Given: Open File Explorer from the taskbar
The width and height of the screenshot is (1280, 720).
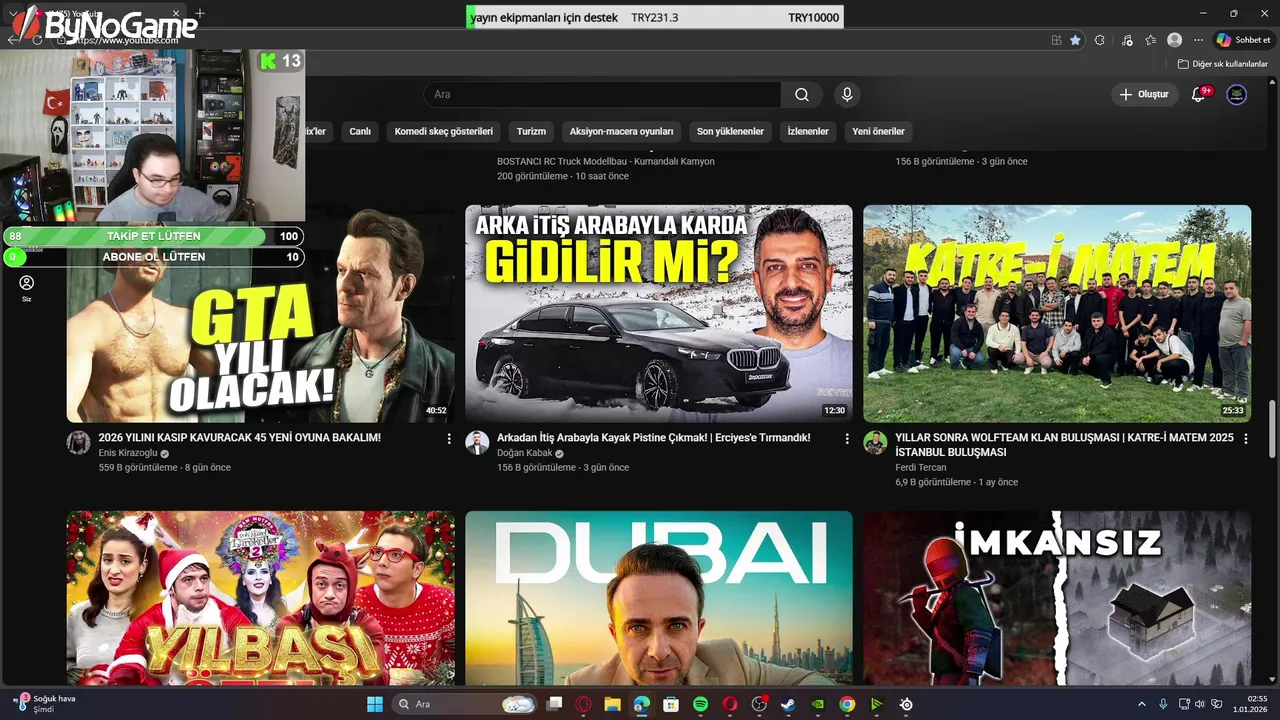Looking at the screenshot, I should (612, 704).
